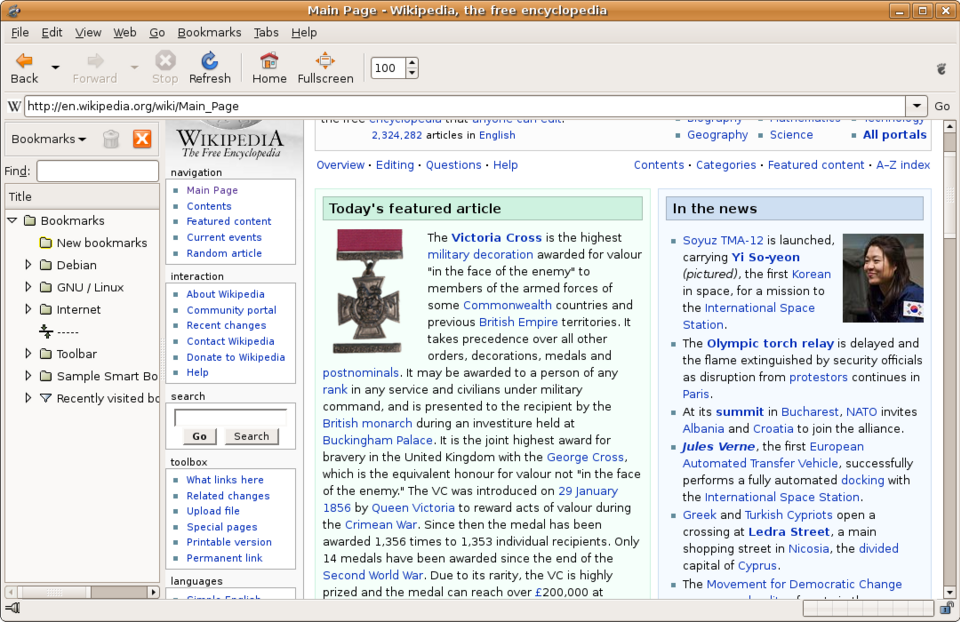Collapse the root Bookmarks tree folder
Screen dimensions: 960x622
point(12,220)
